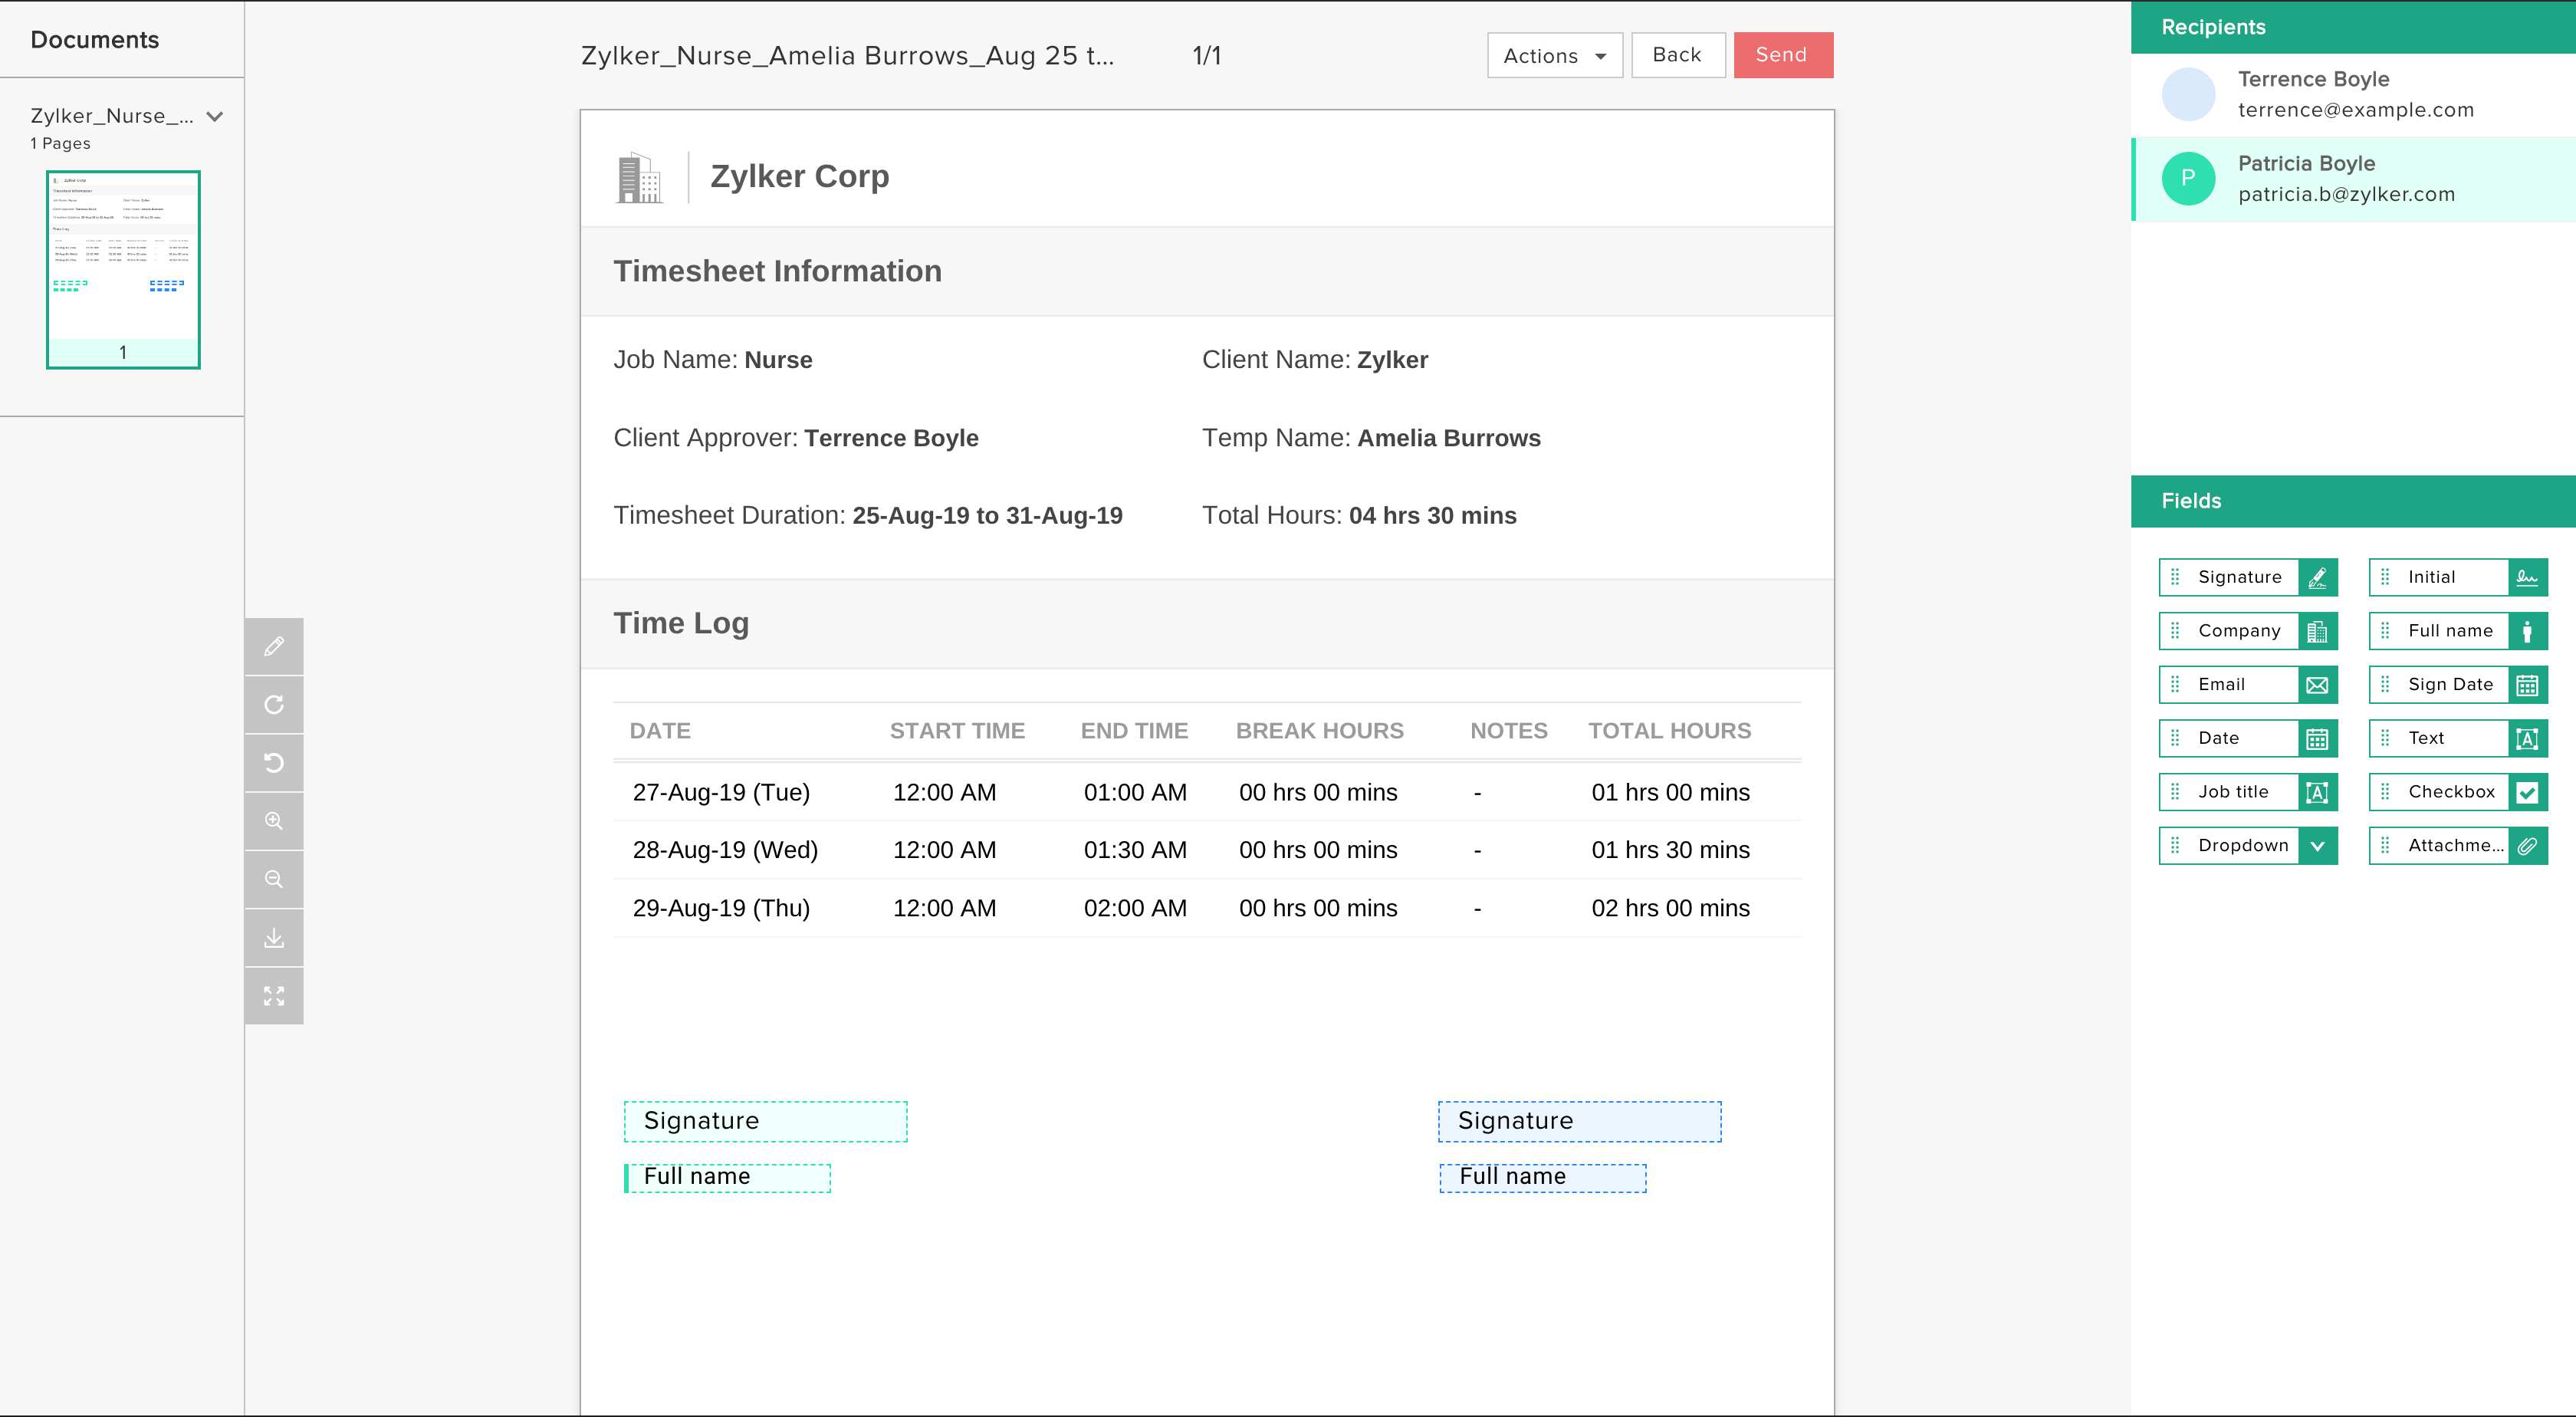Image resolution: width=2576 pixels, height=1417 pixels.
Task: Choose the Company field label
Action: click(2239, 631)
